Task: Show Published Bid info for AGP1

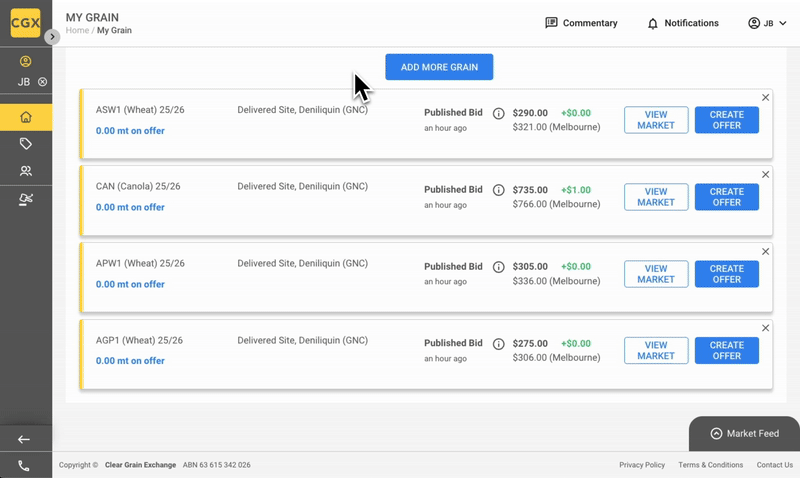Action: 498,344
